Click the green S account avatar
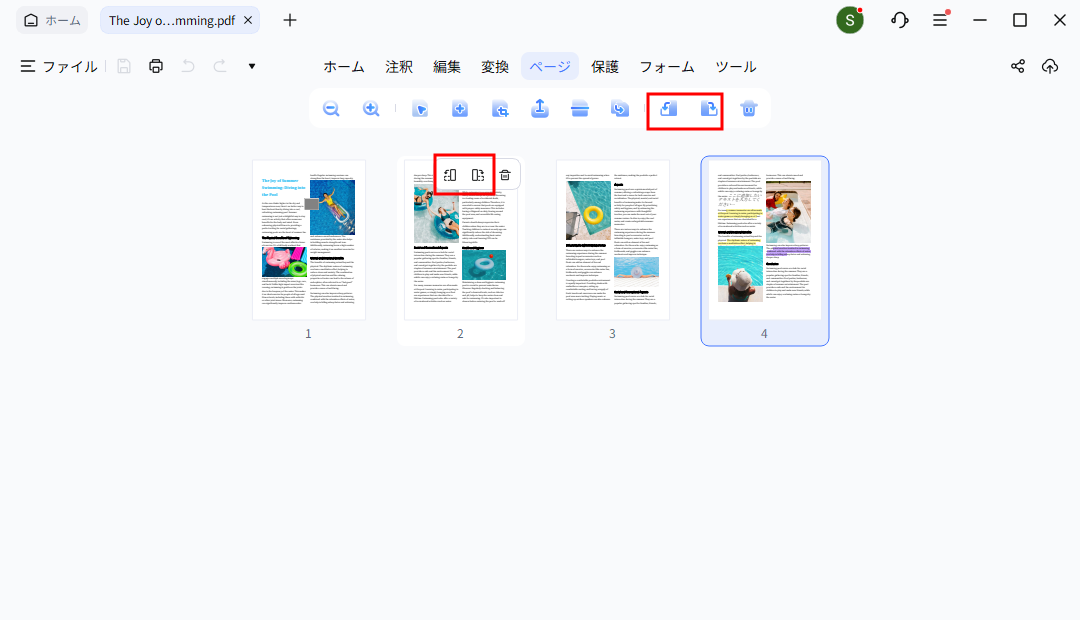The image size is (1080, 620). [x=850, y=20]
